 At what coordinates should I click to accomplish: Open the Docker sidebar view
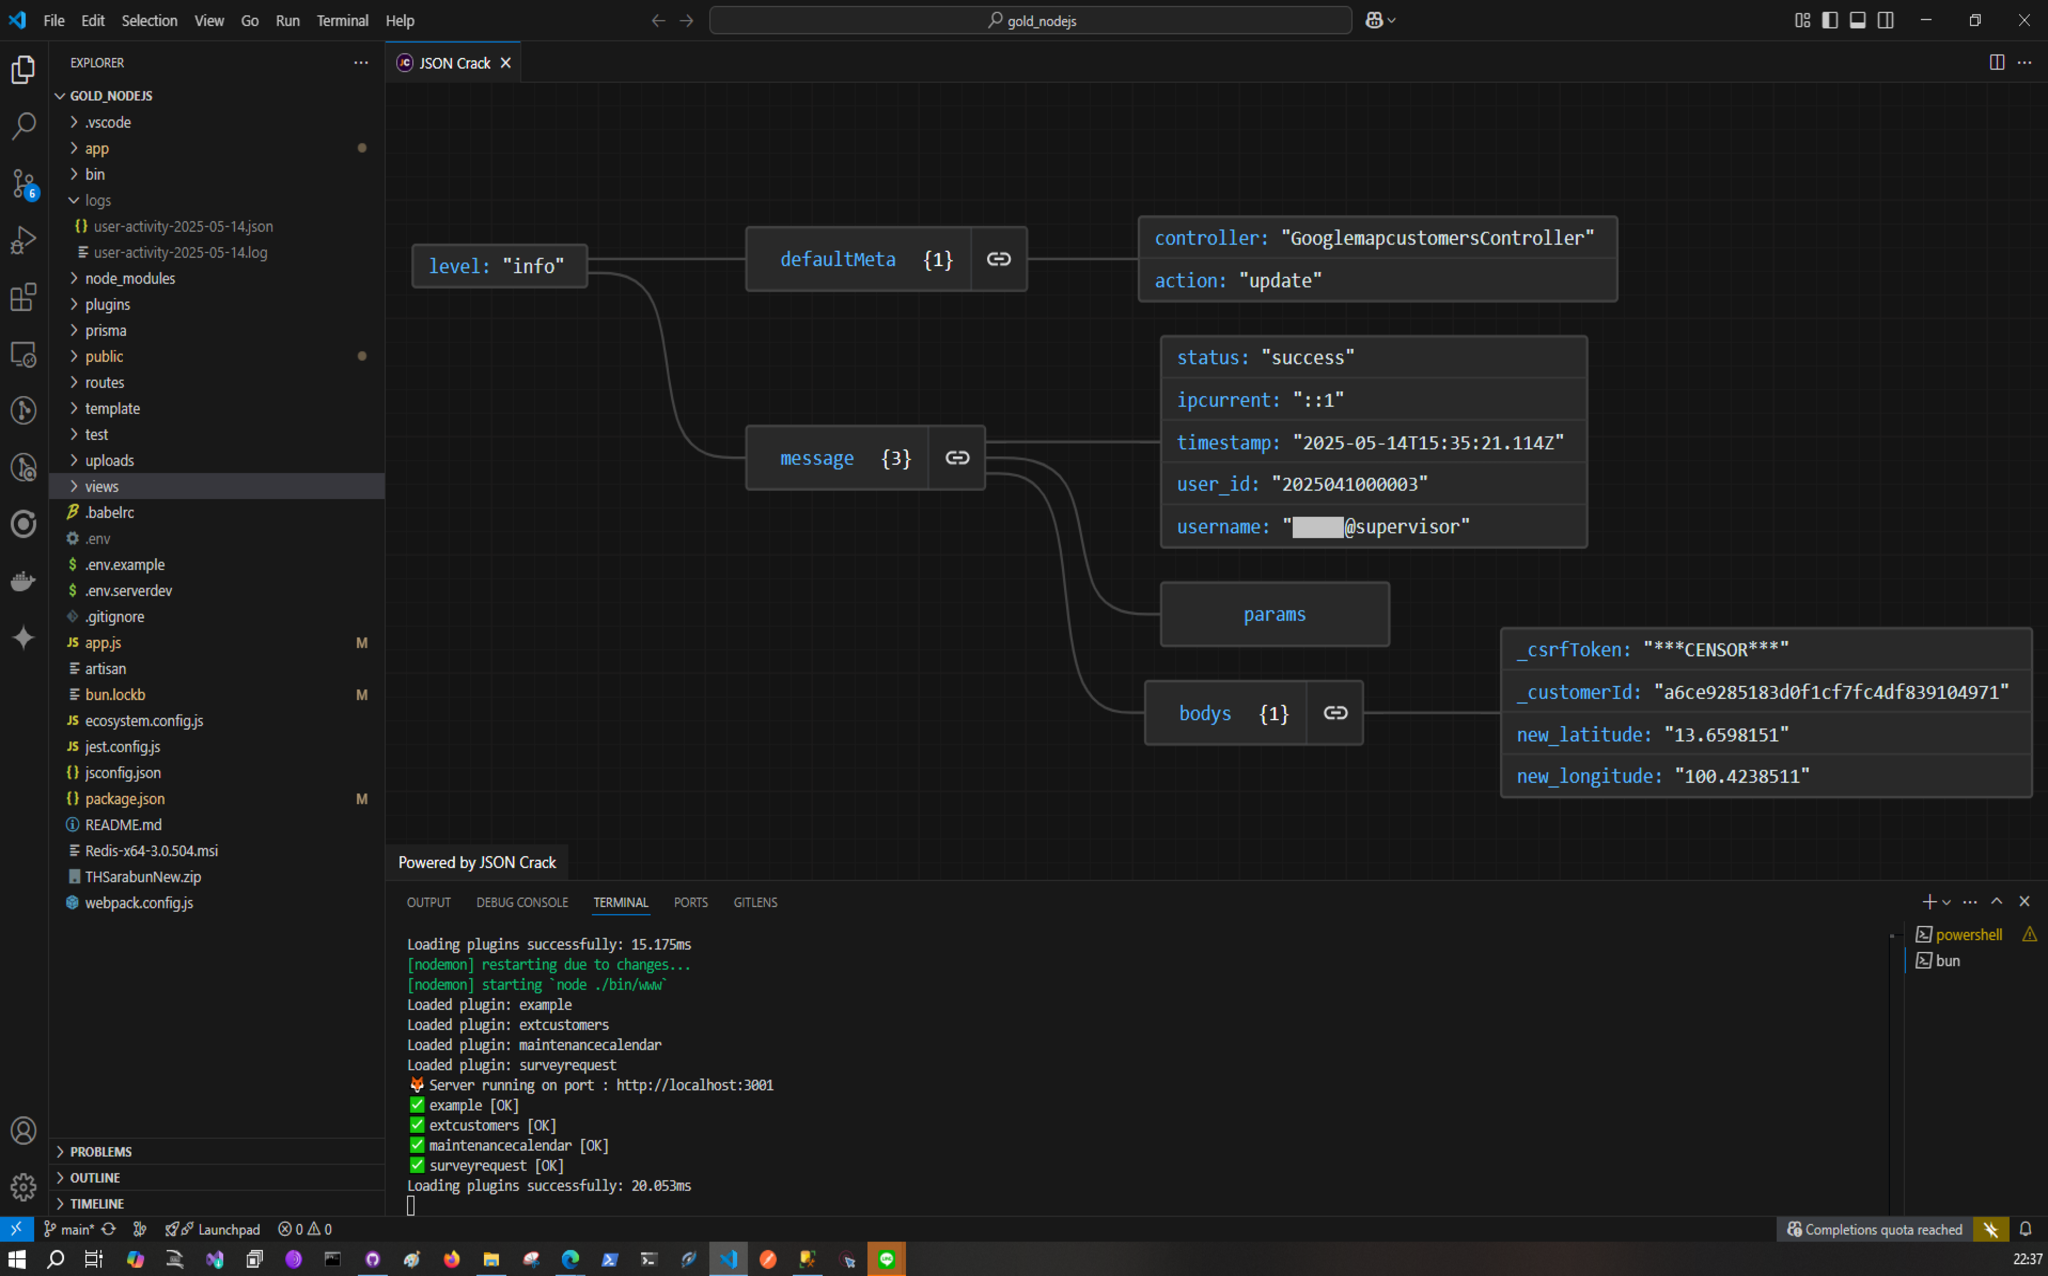coord(24,581)
